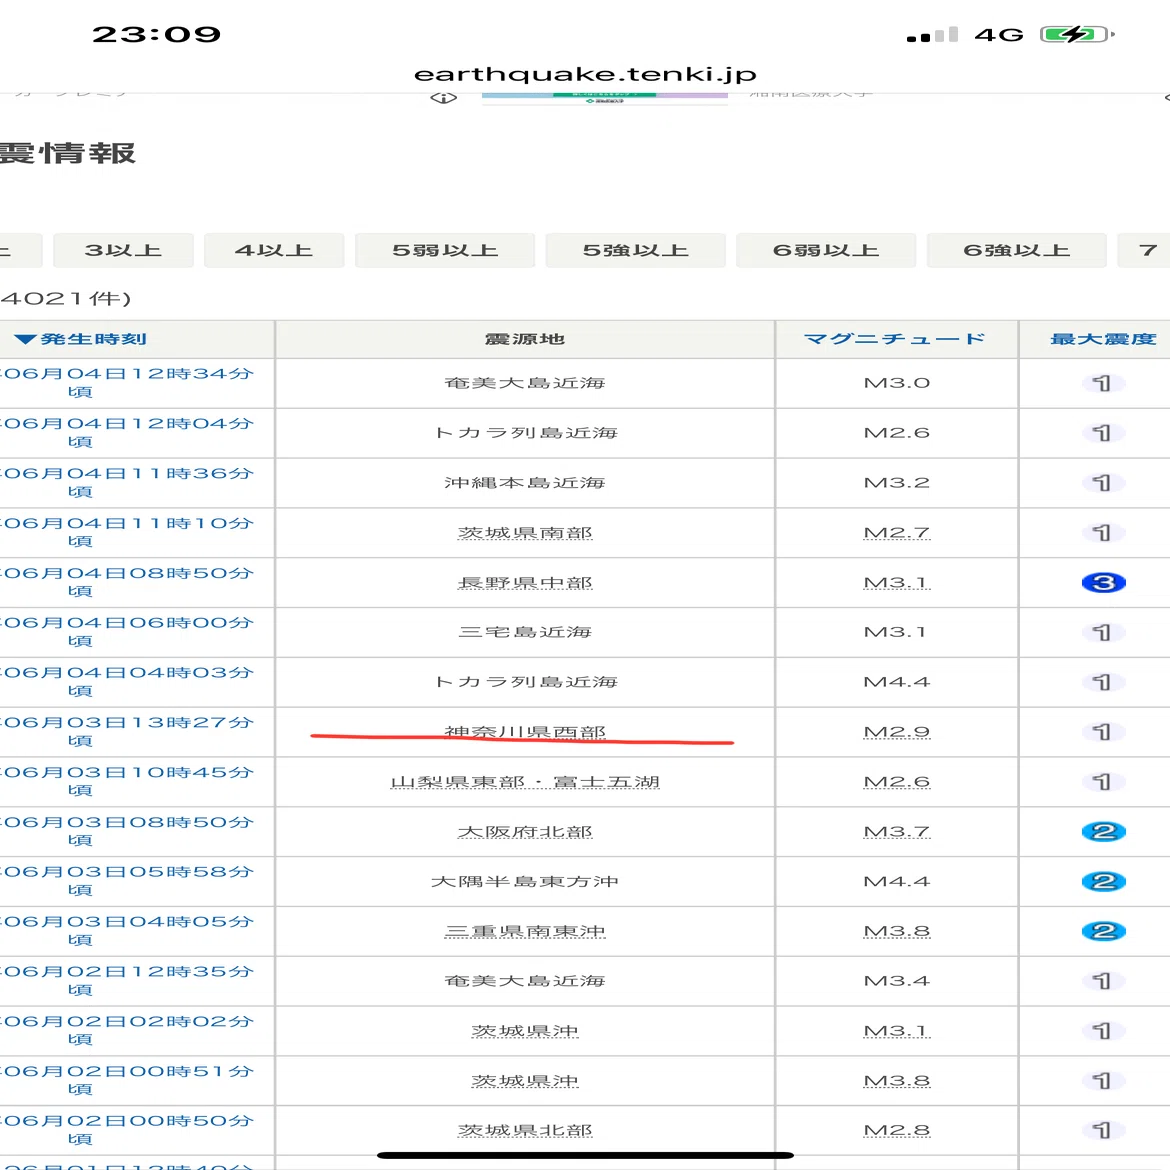The height and width of the screenshot is (1170, 1170).
Task: Filter by 6強以上 intensity
Action: tap(1016, 250)
